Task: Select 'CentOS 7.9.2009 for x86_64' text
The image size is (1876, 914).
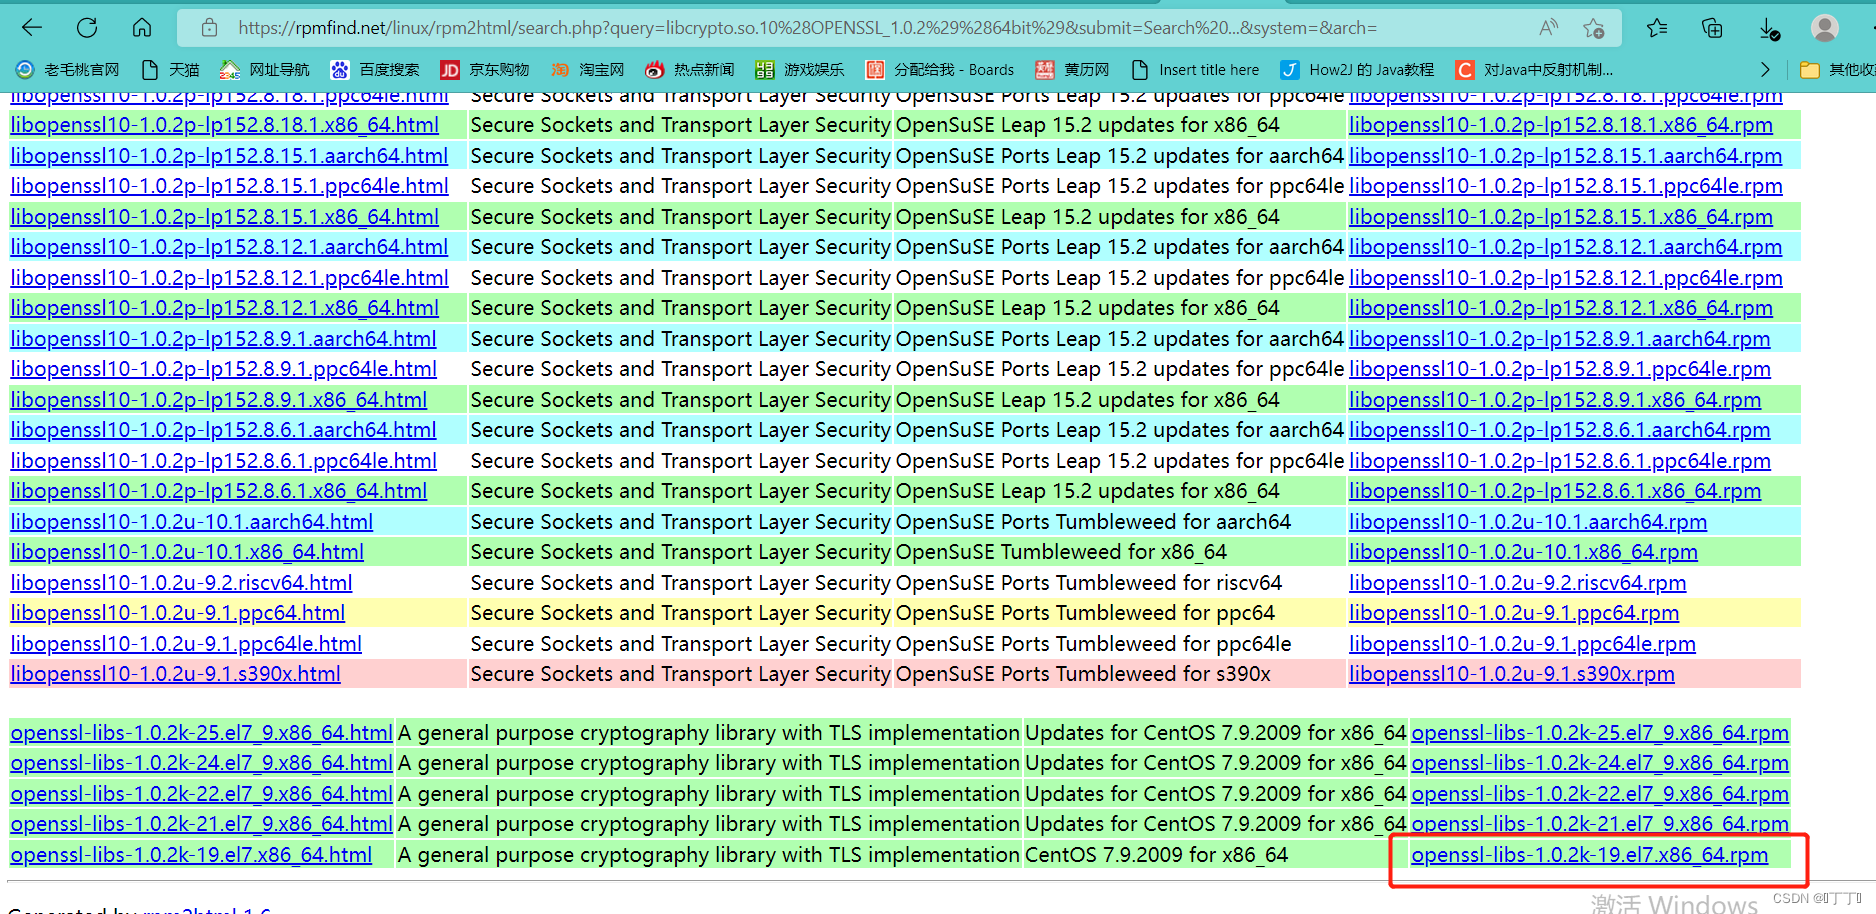Action: pyautogui.click(x=1157, y=855)
